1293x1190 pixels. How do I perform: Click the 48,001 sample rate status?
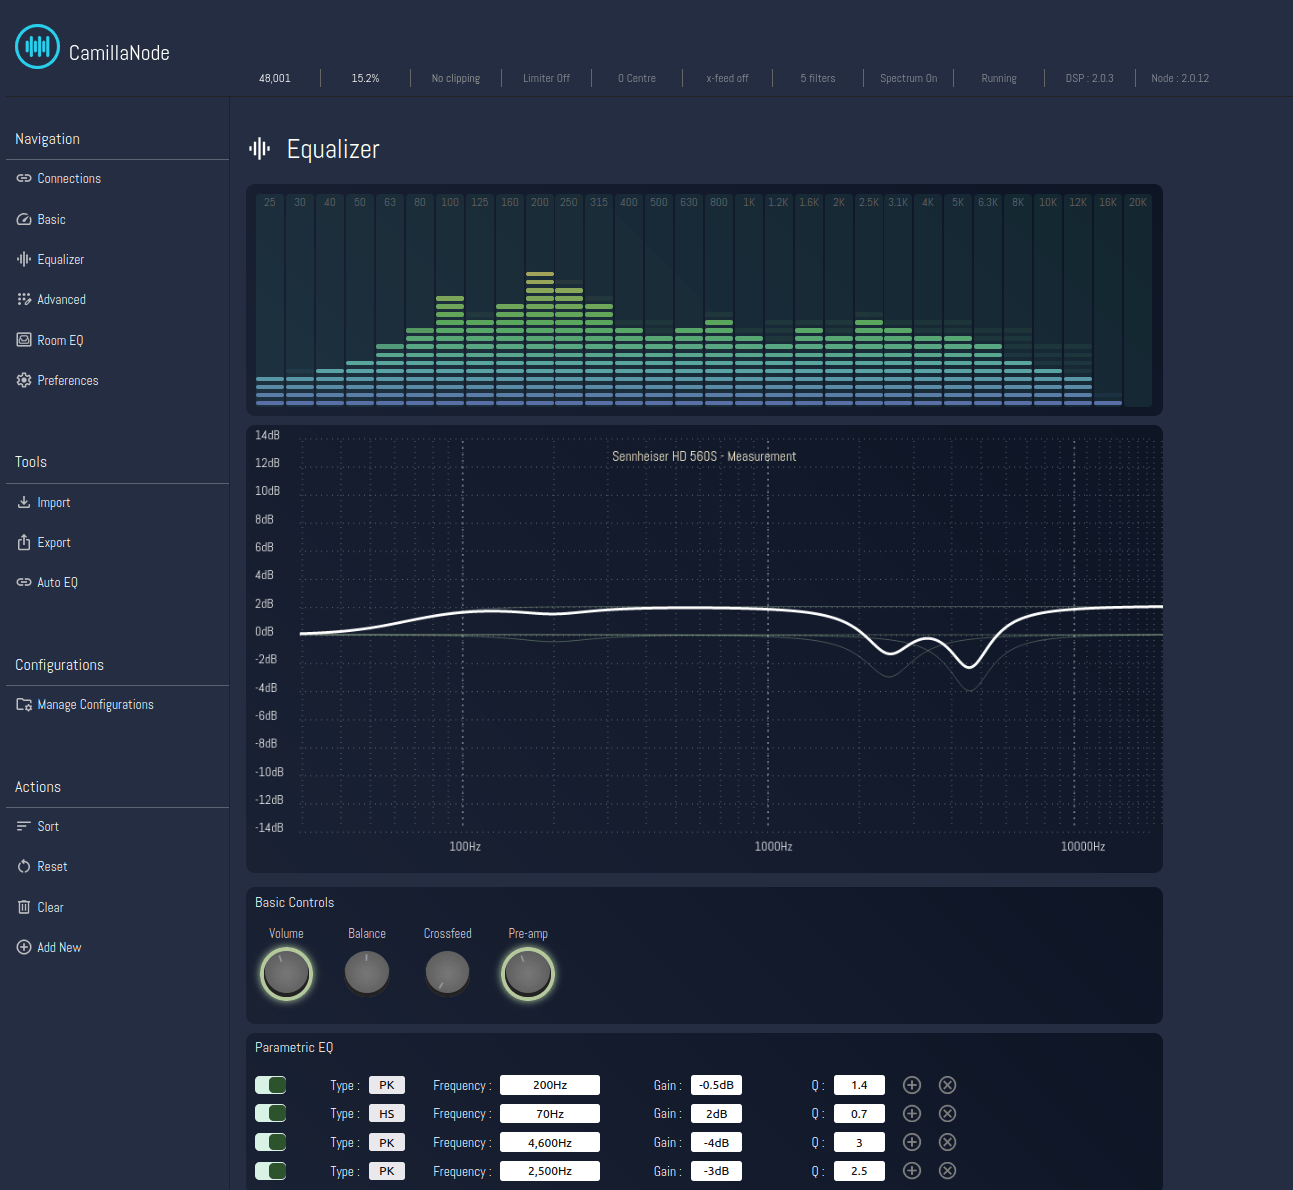275,78
